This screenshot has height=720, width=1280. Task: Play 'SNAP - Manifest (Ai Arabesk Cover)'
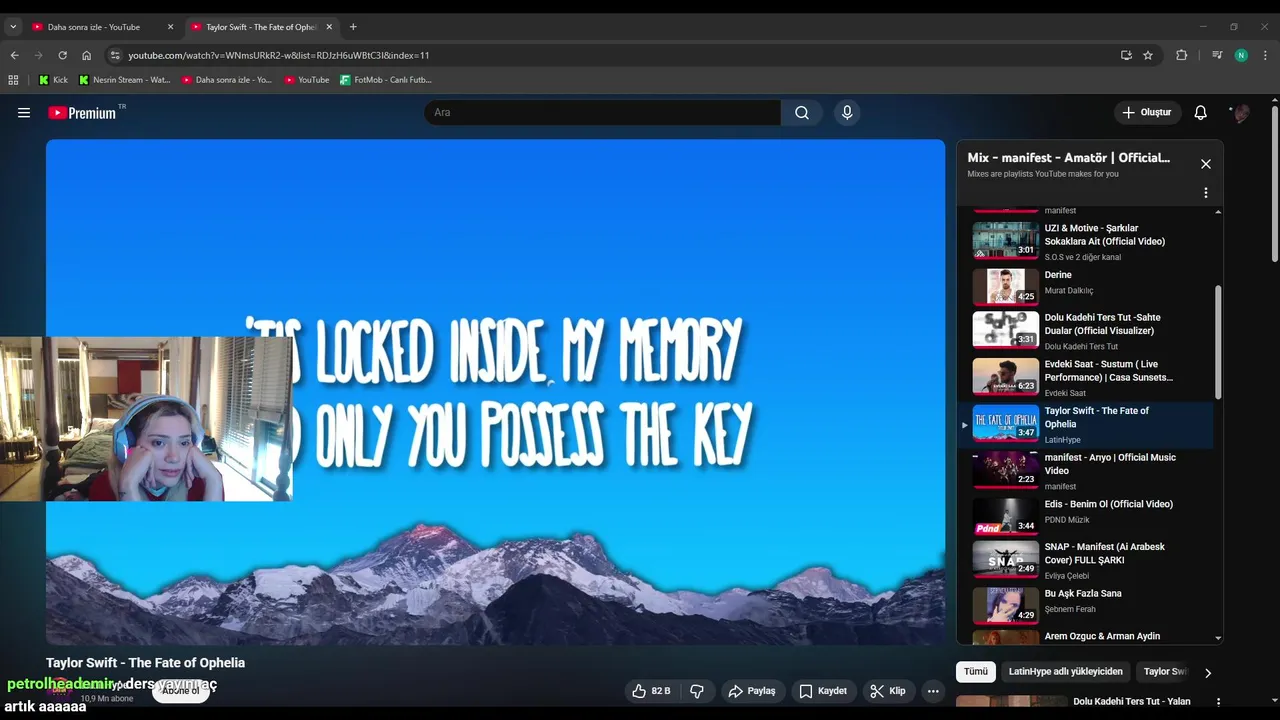point(1083,560)
